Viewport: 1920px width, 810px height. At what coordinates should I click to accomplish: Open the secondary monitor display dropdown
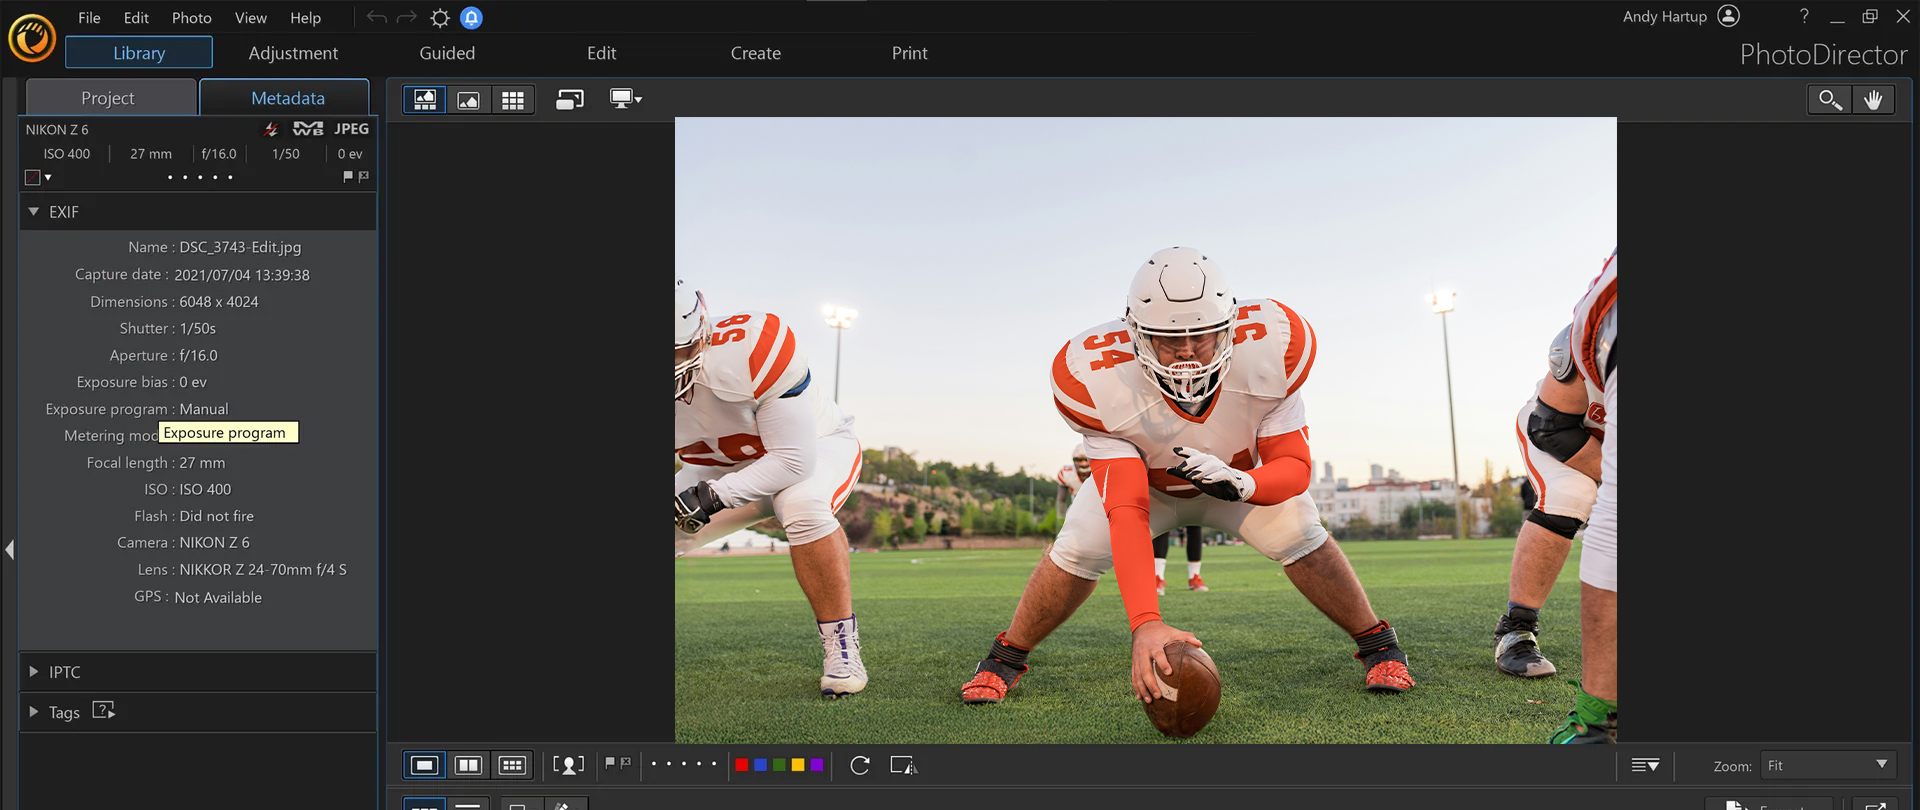[x=626, y=99]
